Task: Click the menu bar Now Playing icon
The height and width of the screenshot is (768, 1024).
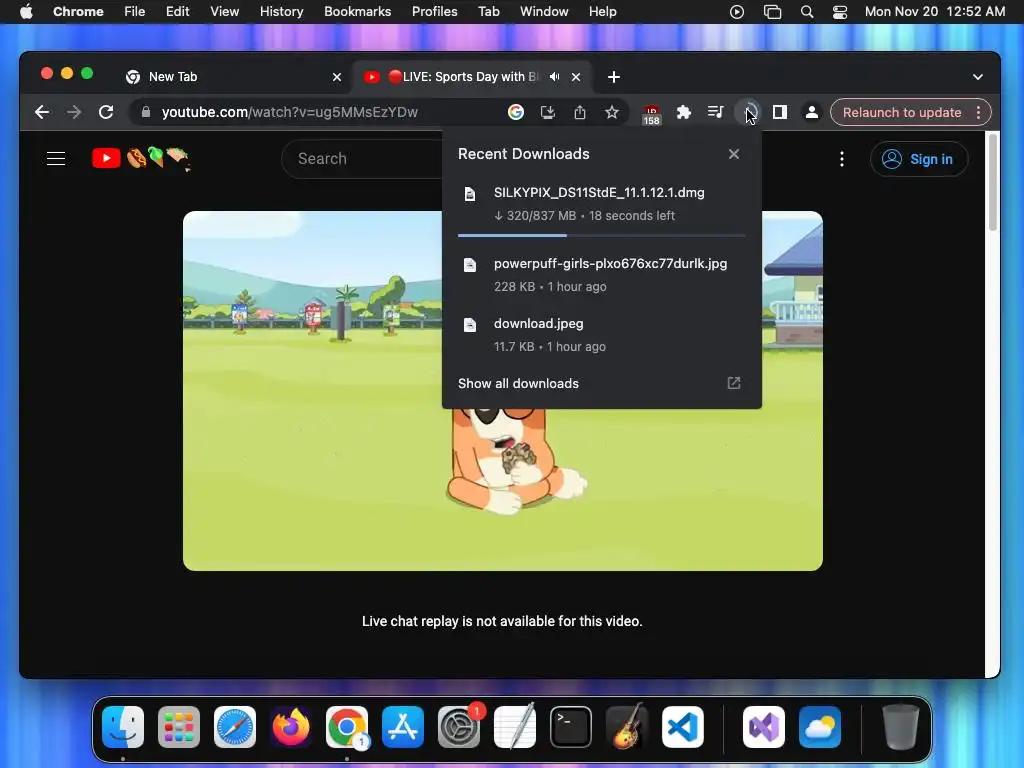Action: 737,12
